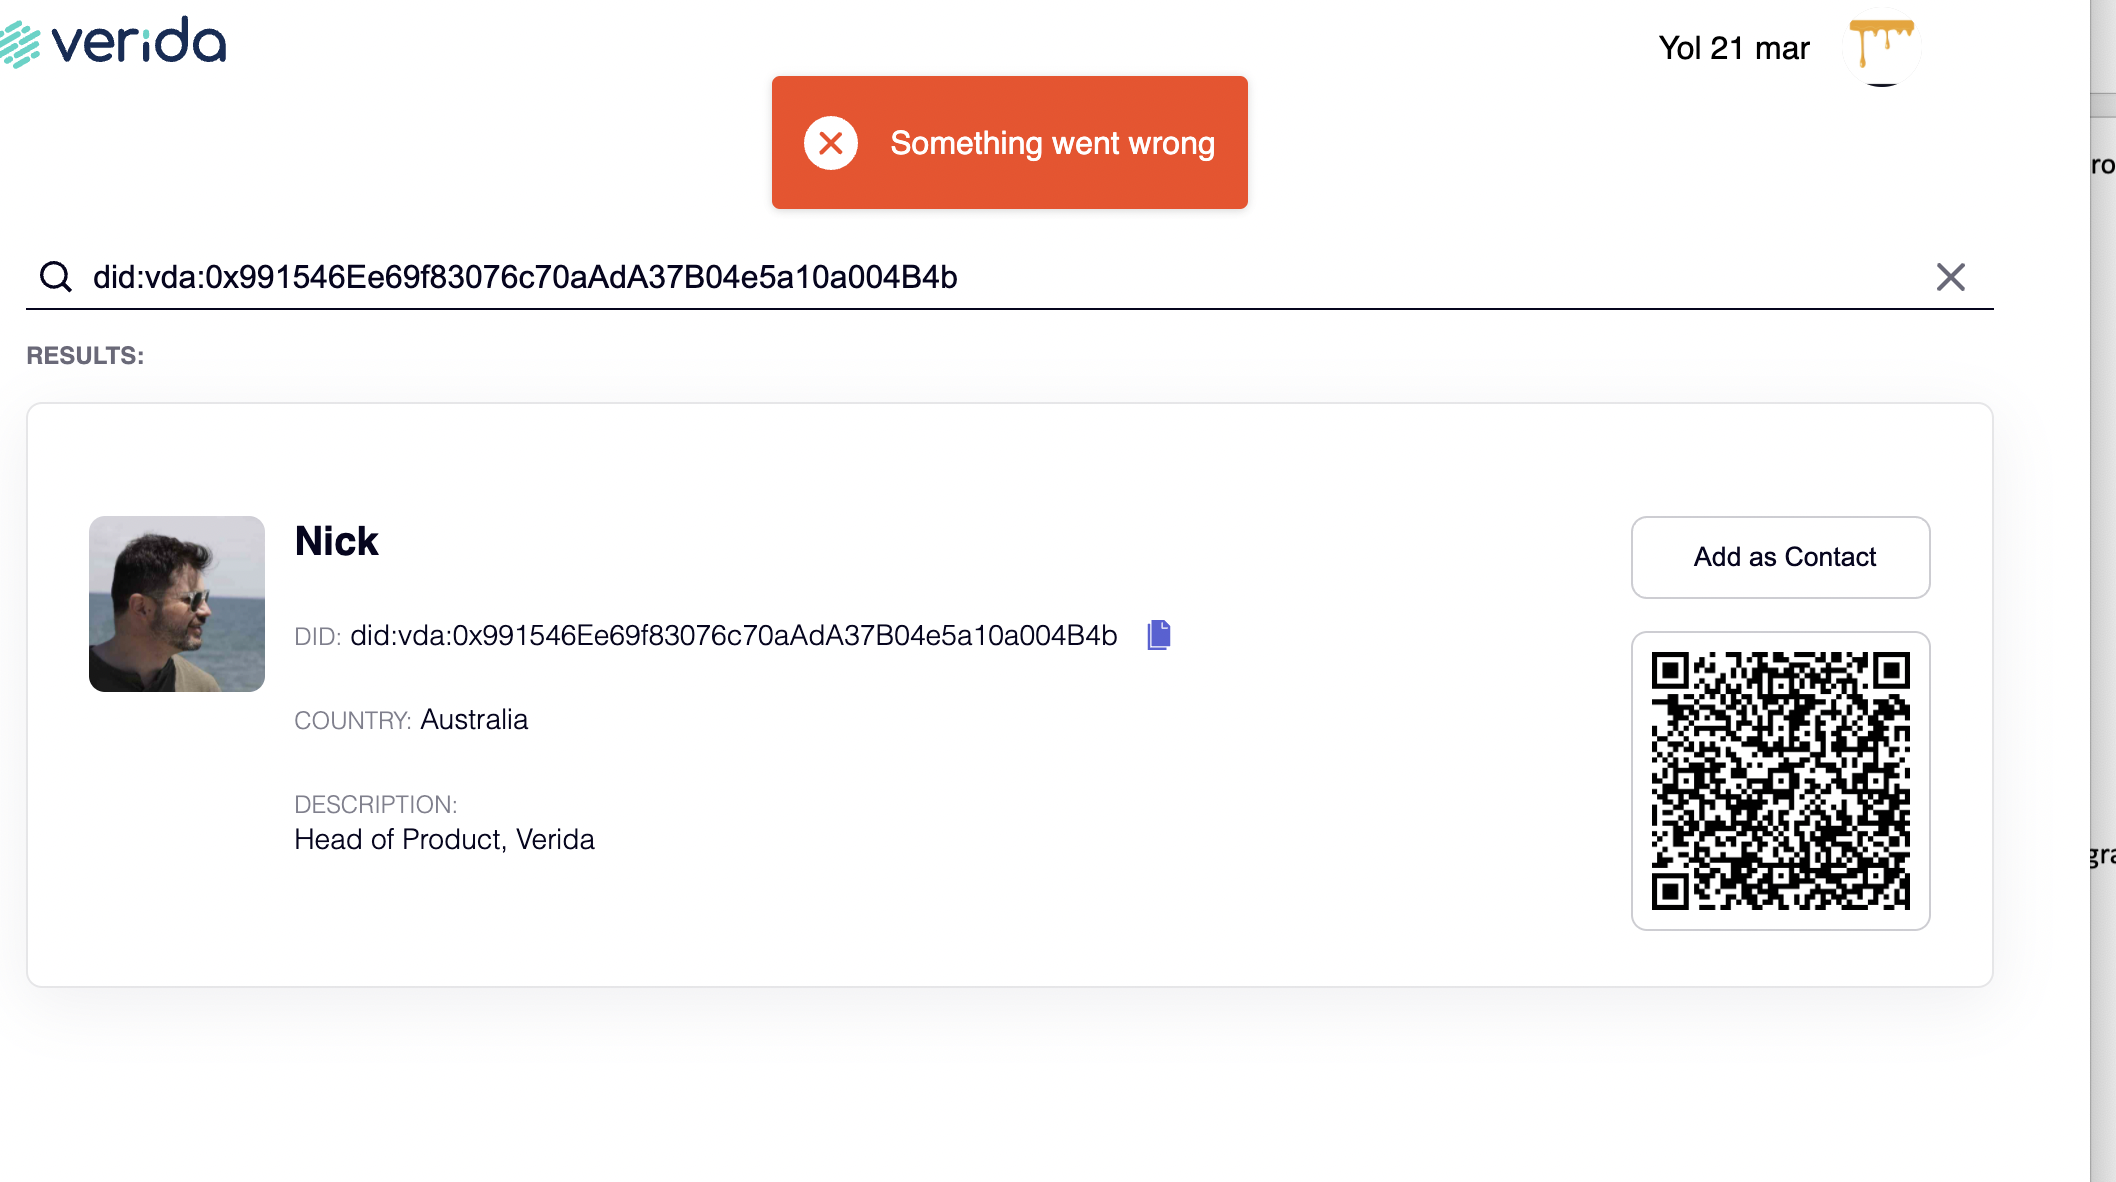Click the Verida logo
This screenshot has width=2116, height=1182.
point(115,41)
